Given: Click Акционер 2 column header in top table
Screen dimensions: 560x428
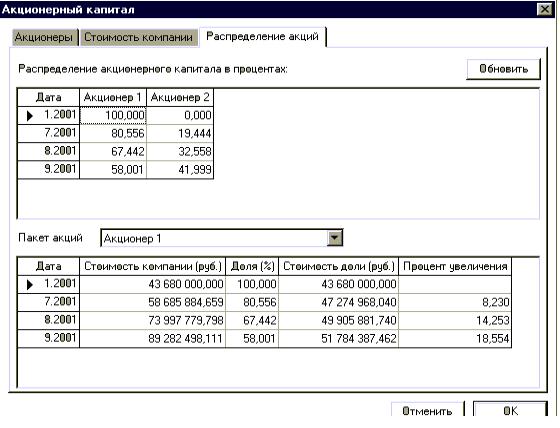Looking at the screenshot, I should [x=180, y=98].
